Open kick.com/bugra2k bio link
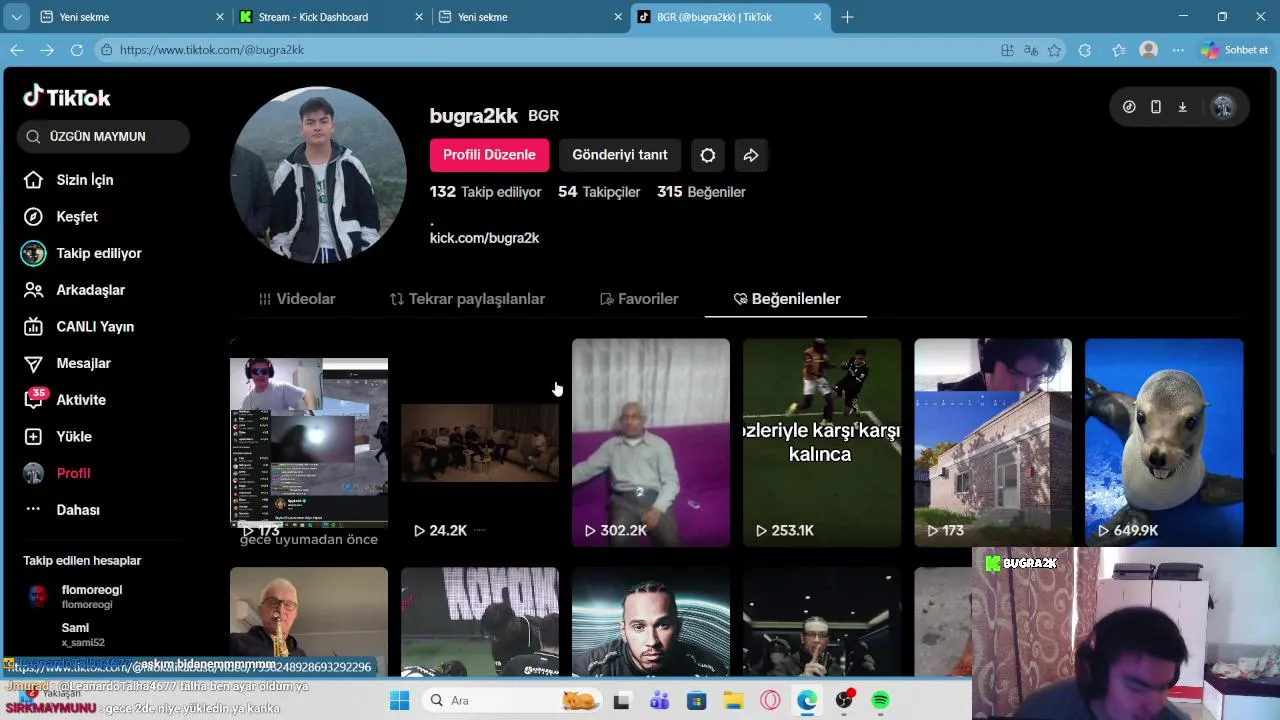 point(484,238)
